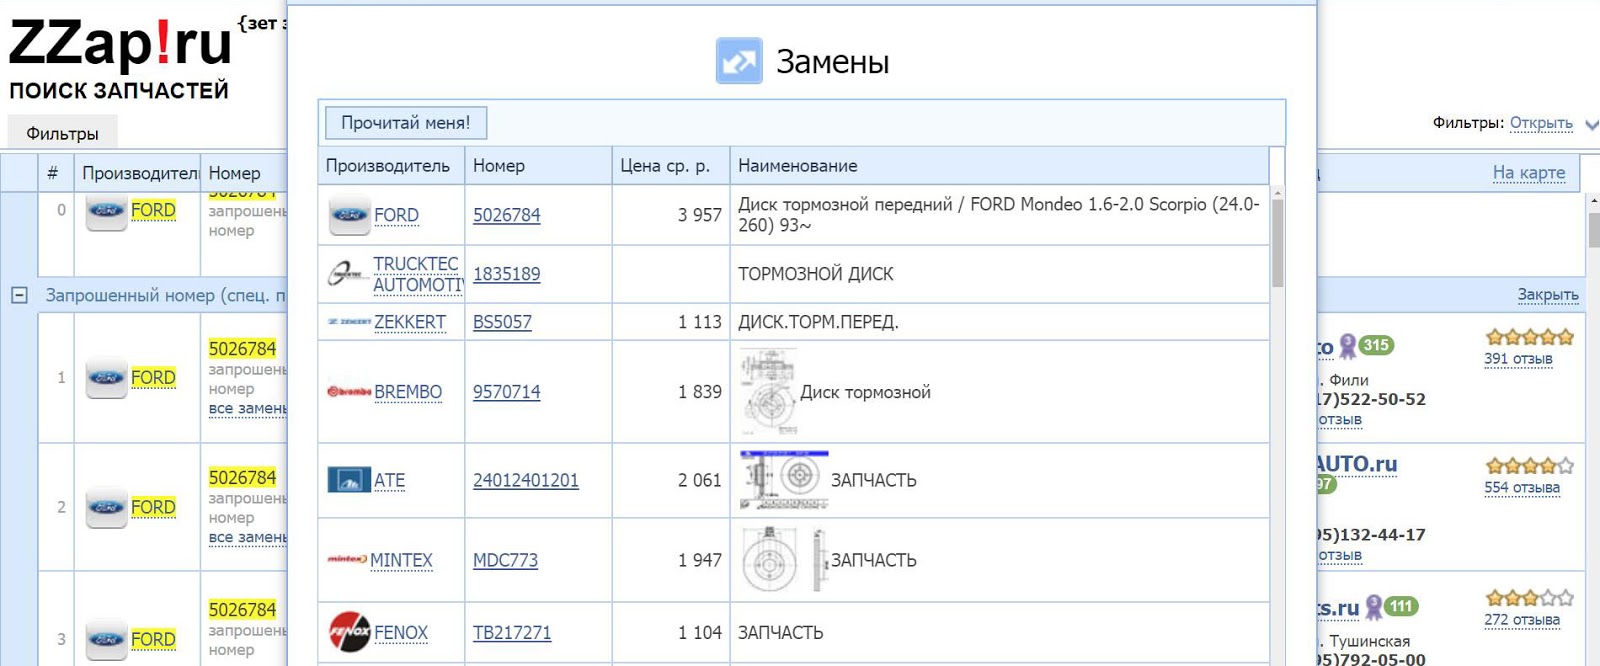Click Ford logo in background row 1
Image resolution: width=1600 pixels, height=666 pixels.
click(106, 378)
